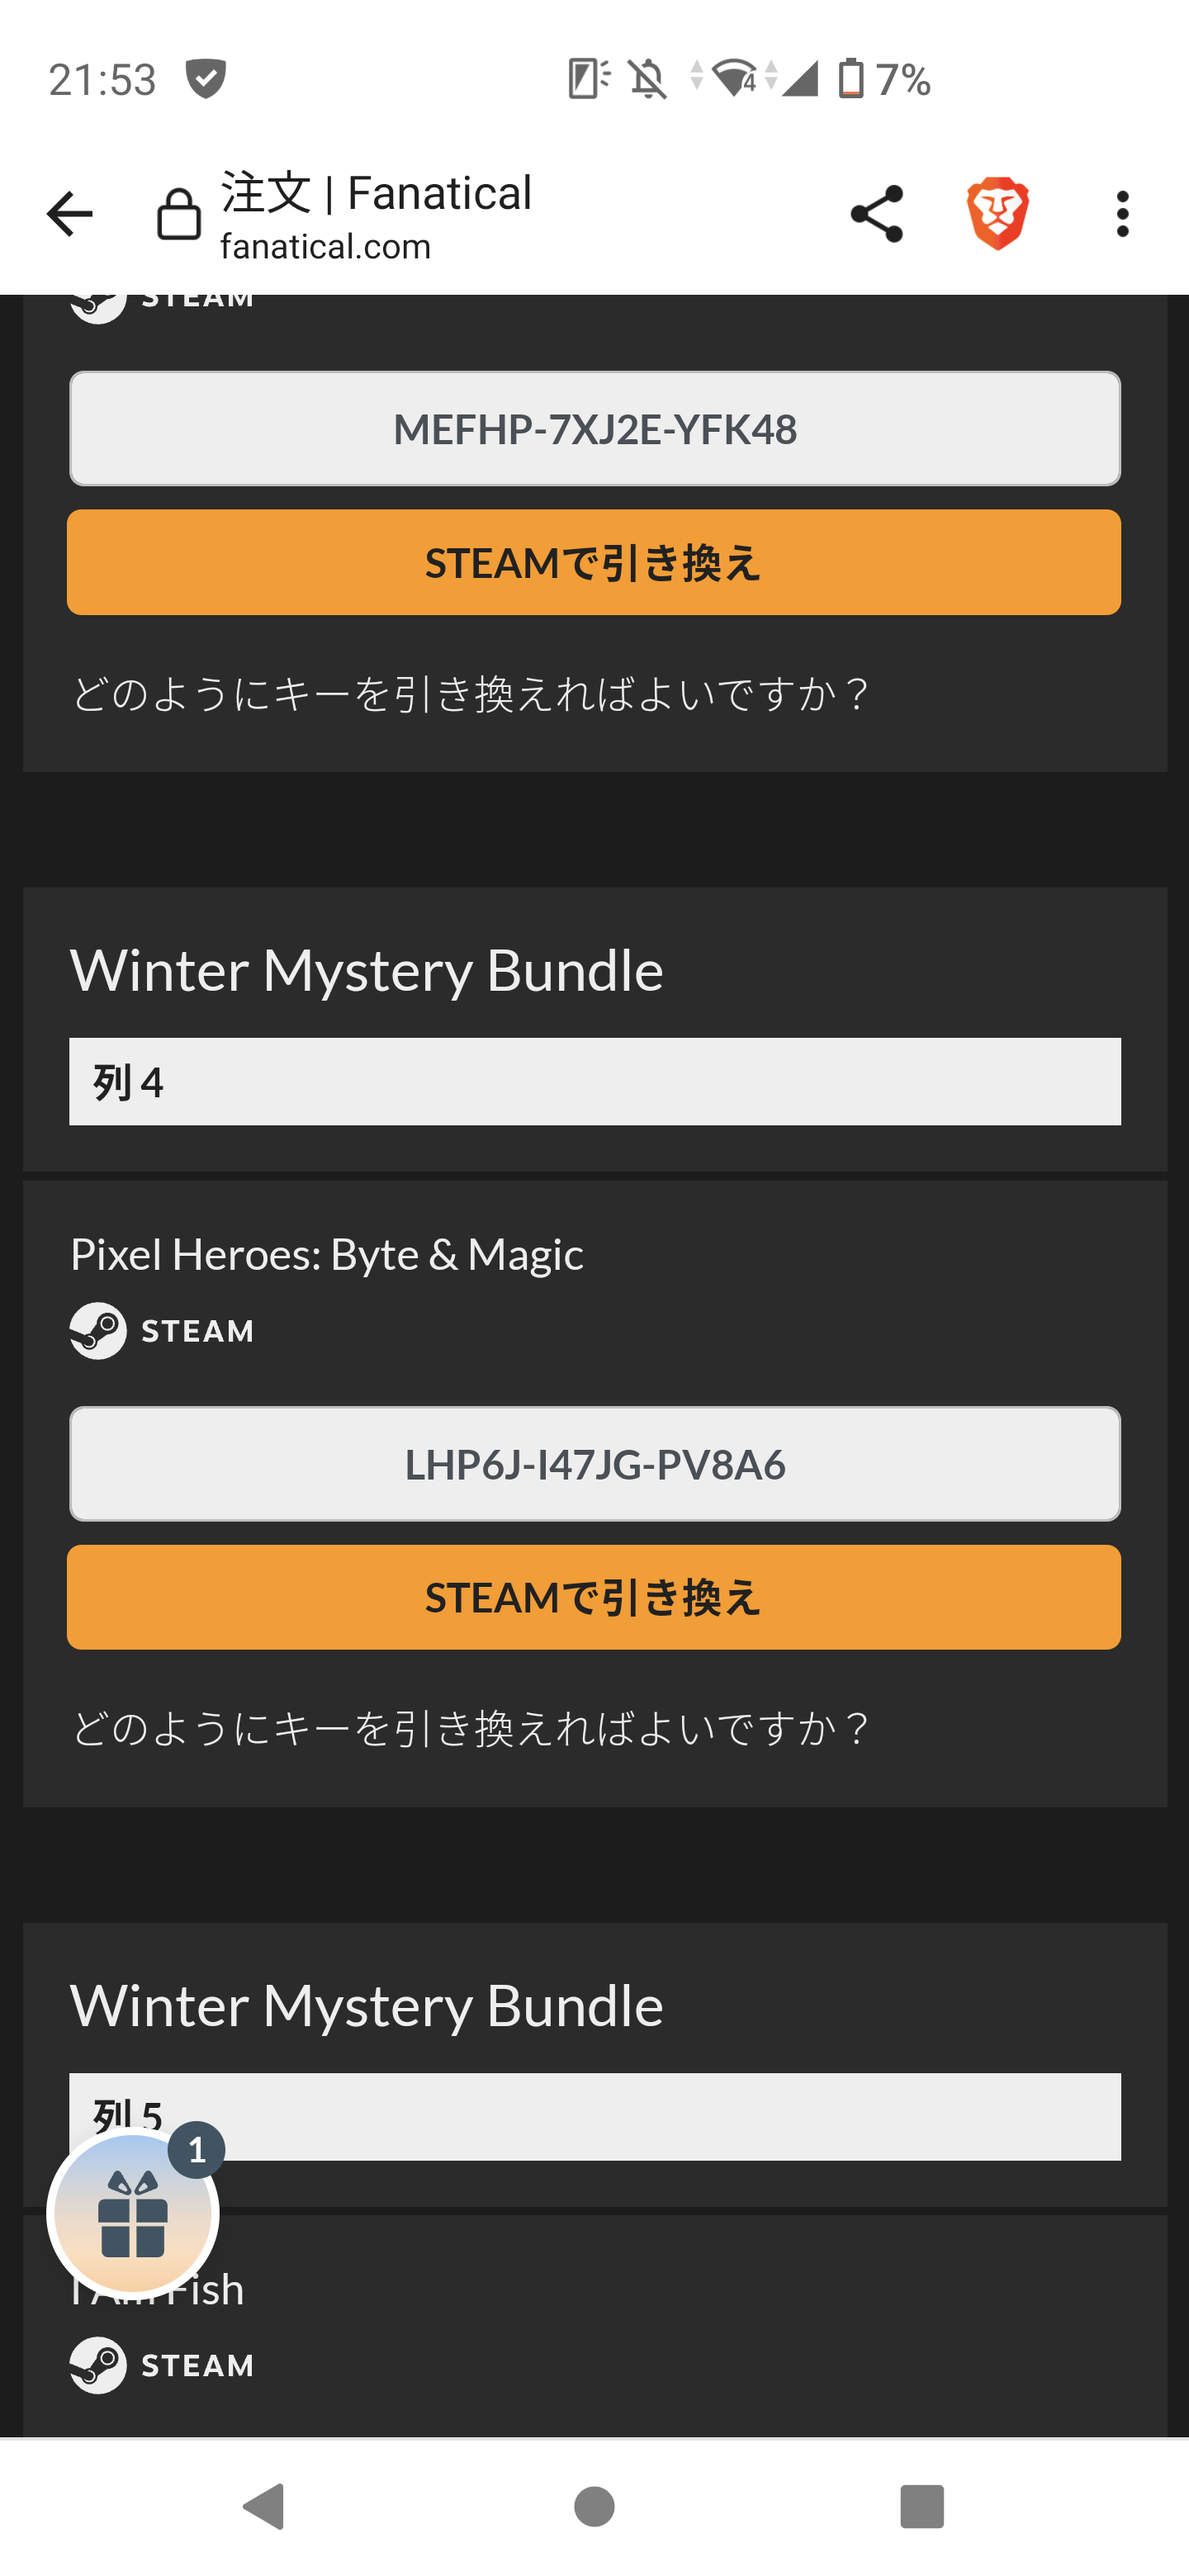Redeem Pixel Heroes key on Steam
Image resolution: width=1189 pixels, height=2576 pixels.
tap(594, 1597)
